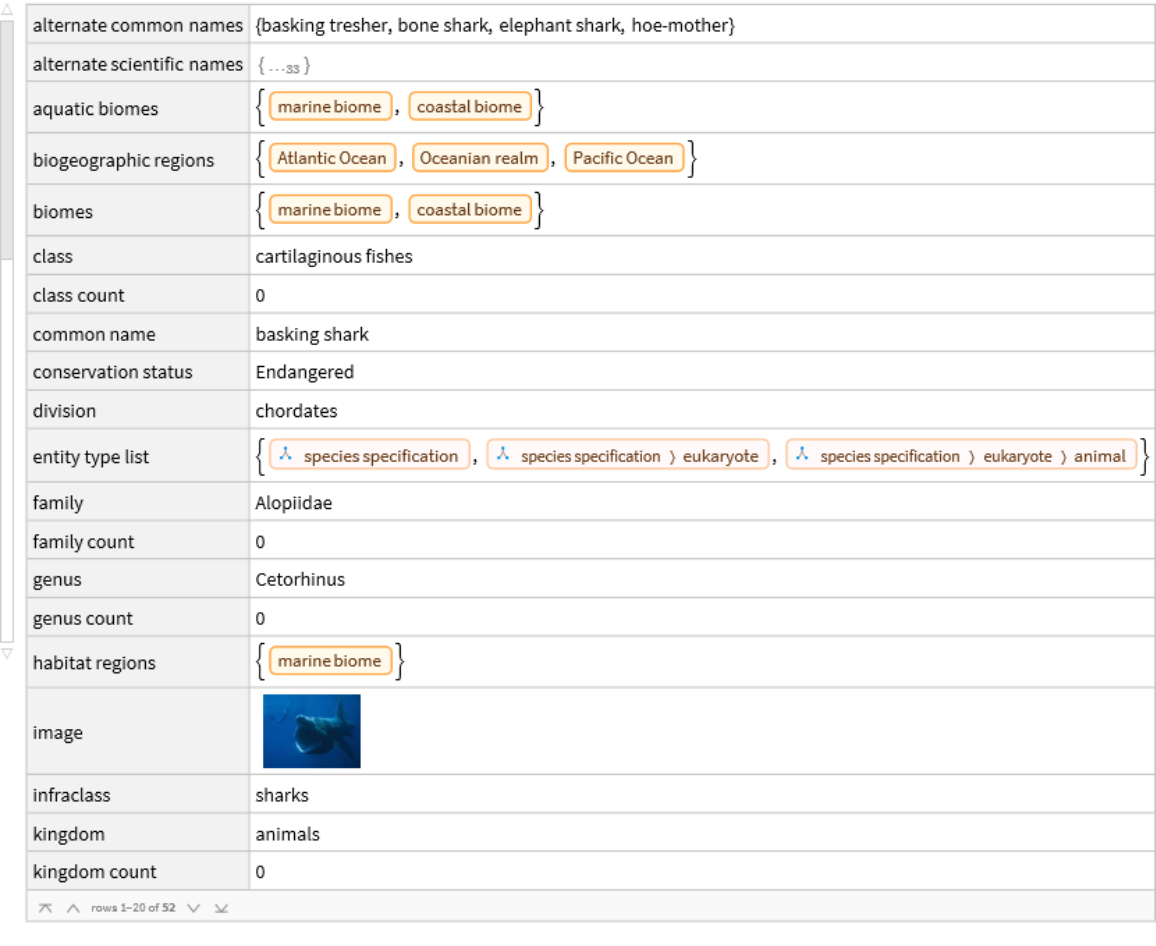This screenshot has width=1156, height=946.
Task: Select the conservation status row header
Action: pos(112,372)
